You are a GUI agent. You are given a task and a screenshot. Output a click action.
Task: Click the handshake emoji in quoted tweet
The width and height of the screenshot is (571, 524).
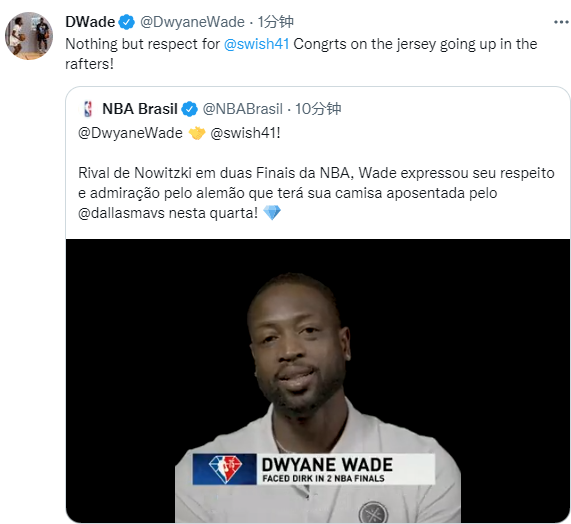(x=197, y=133)
